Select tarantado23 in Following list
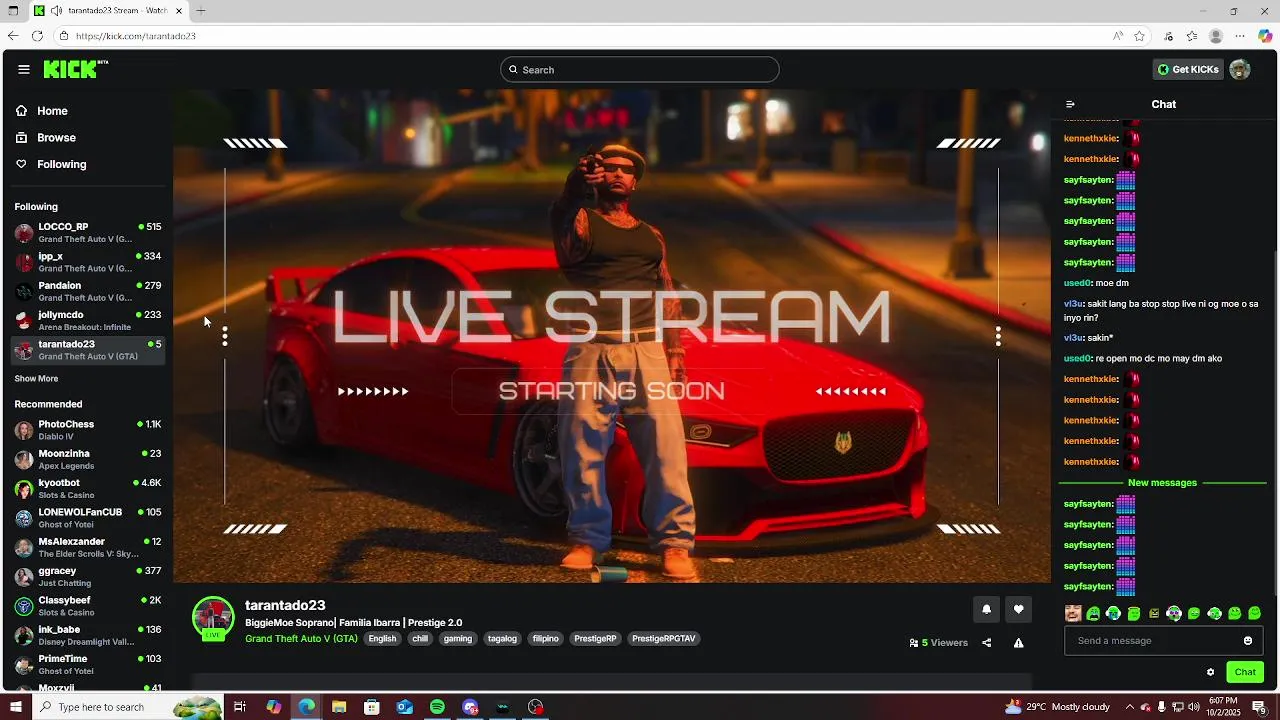The height and width of the screenshot is (720, 1280). 88,350
